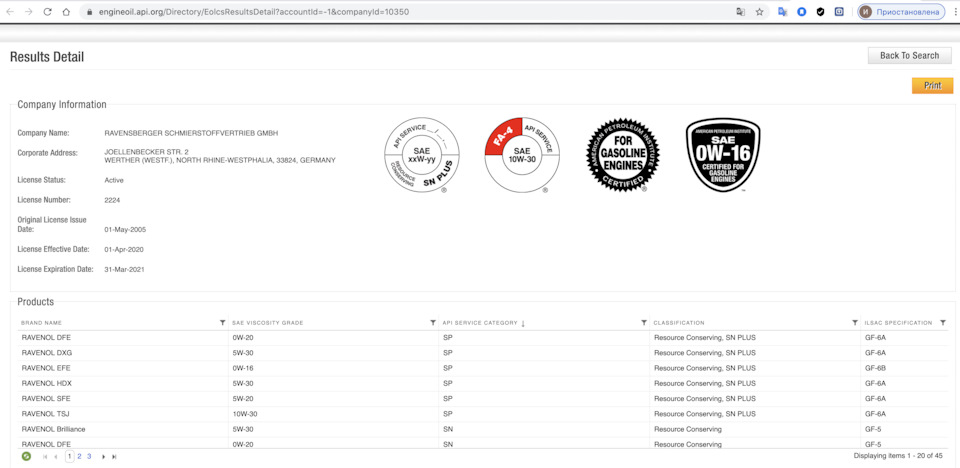The image size is (960, 468).
Task: Open the browser home page icon
Action: (x=66, y=12)
